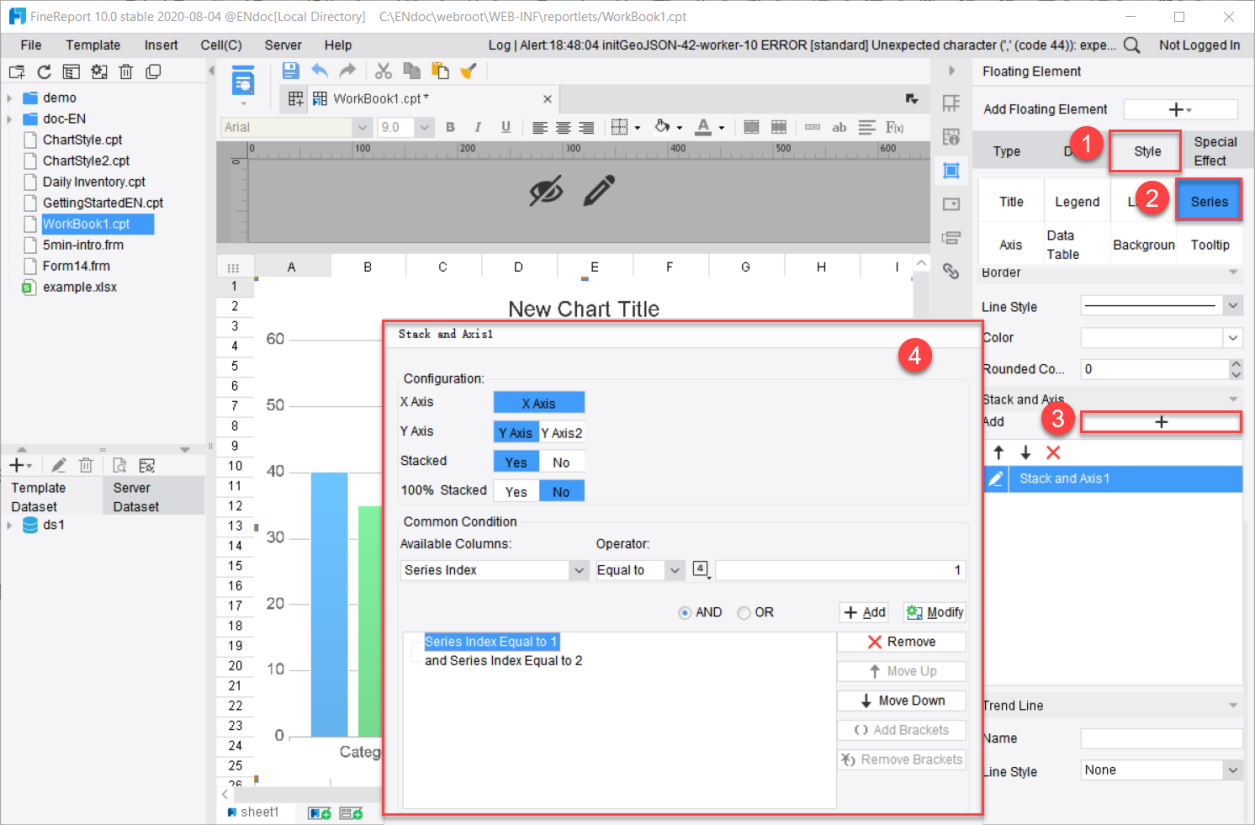The height and width of the screenshot is (825, 1255).
Task: Click the Remove condition button
Action: 901,642
